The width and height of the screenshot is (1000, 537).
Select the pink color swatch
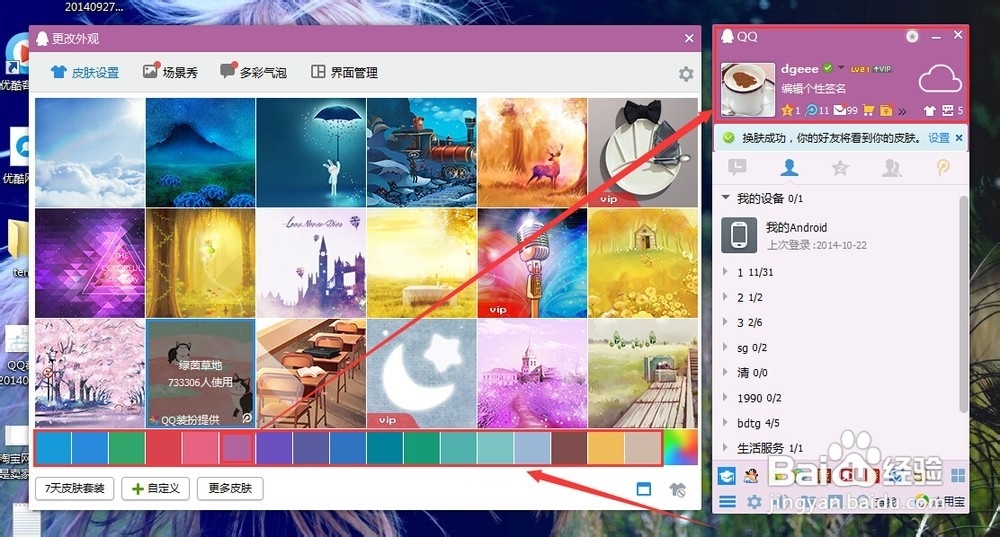[200, 447]
